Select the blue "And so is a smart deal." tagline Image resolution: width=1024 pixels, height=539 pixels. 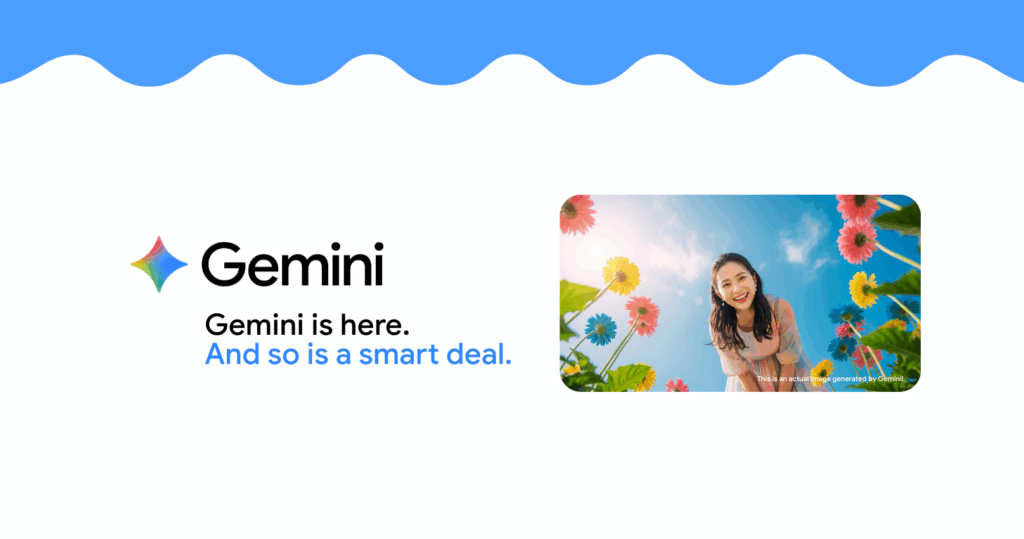tap(358, 354)
